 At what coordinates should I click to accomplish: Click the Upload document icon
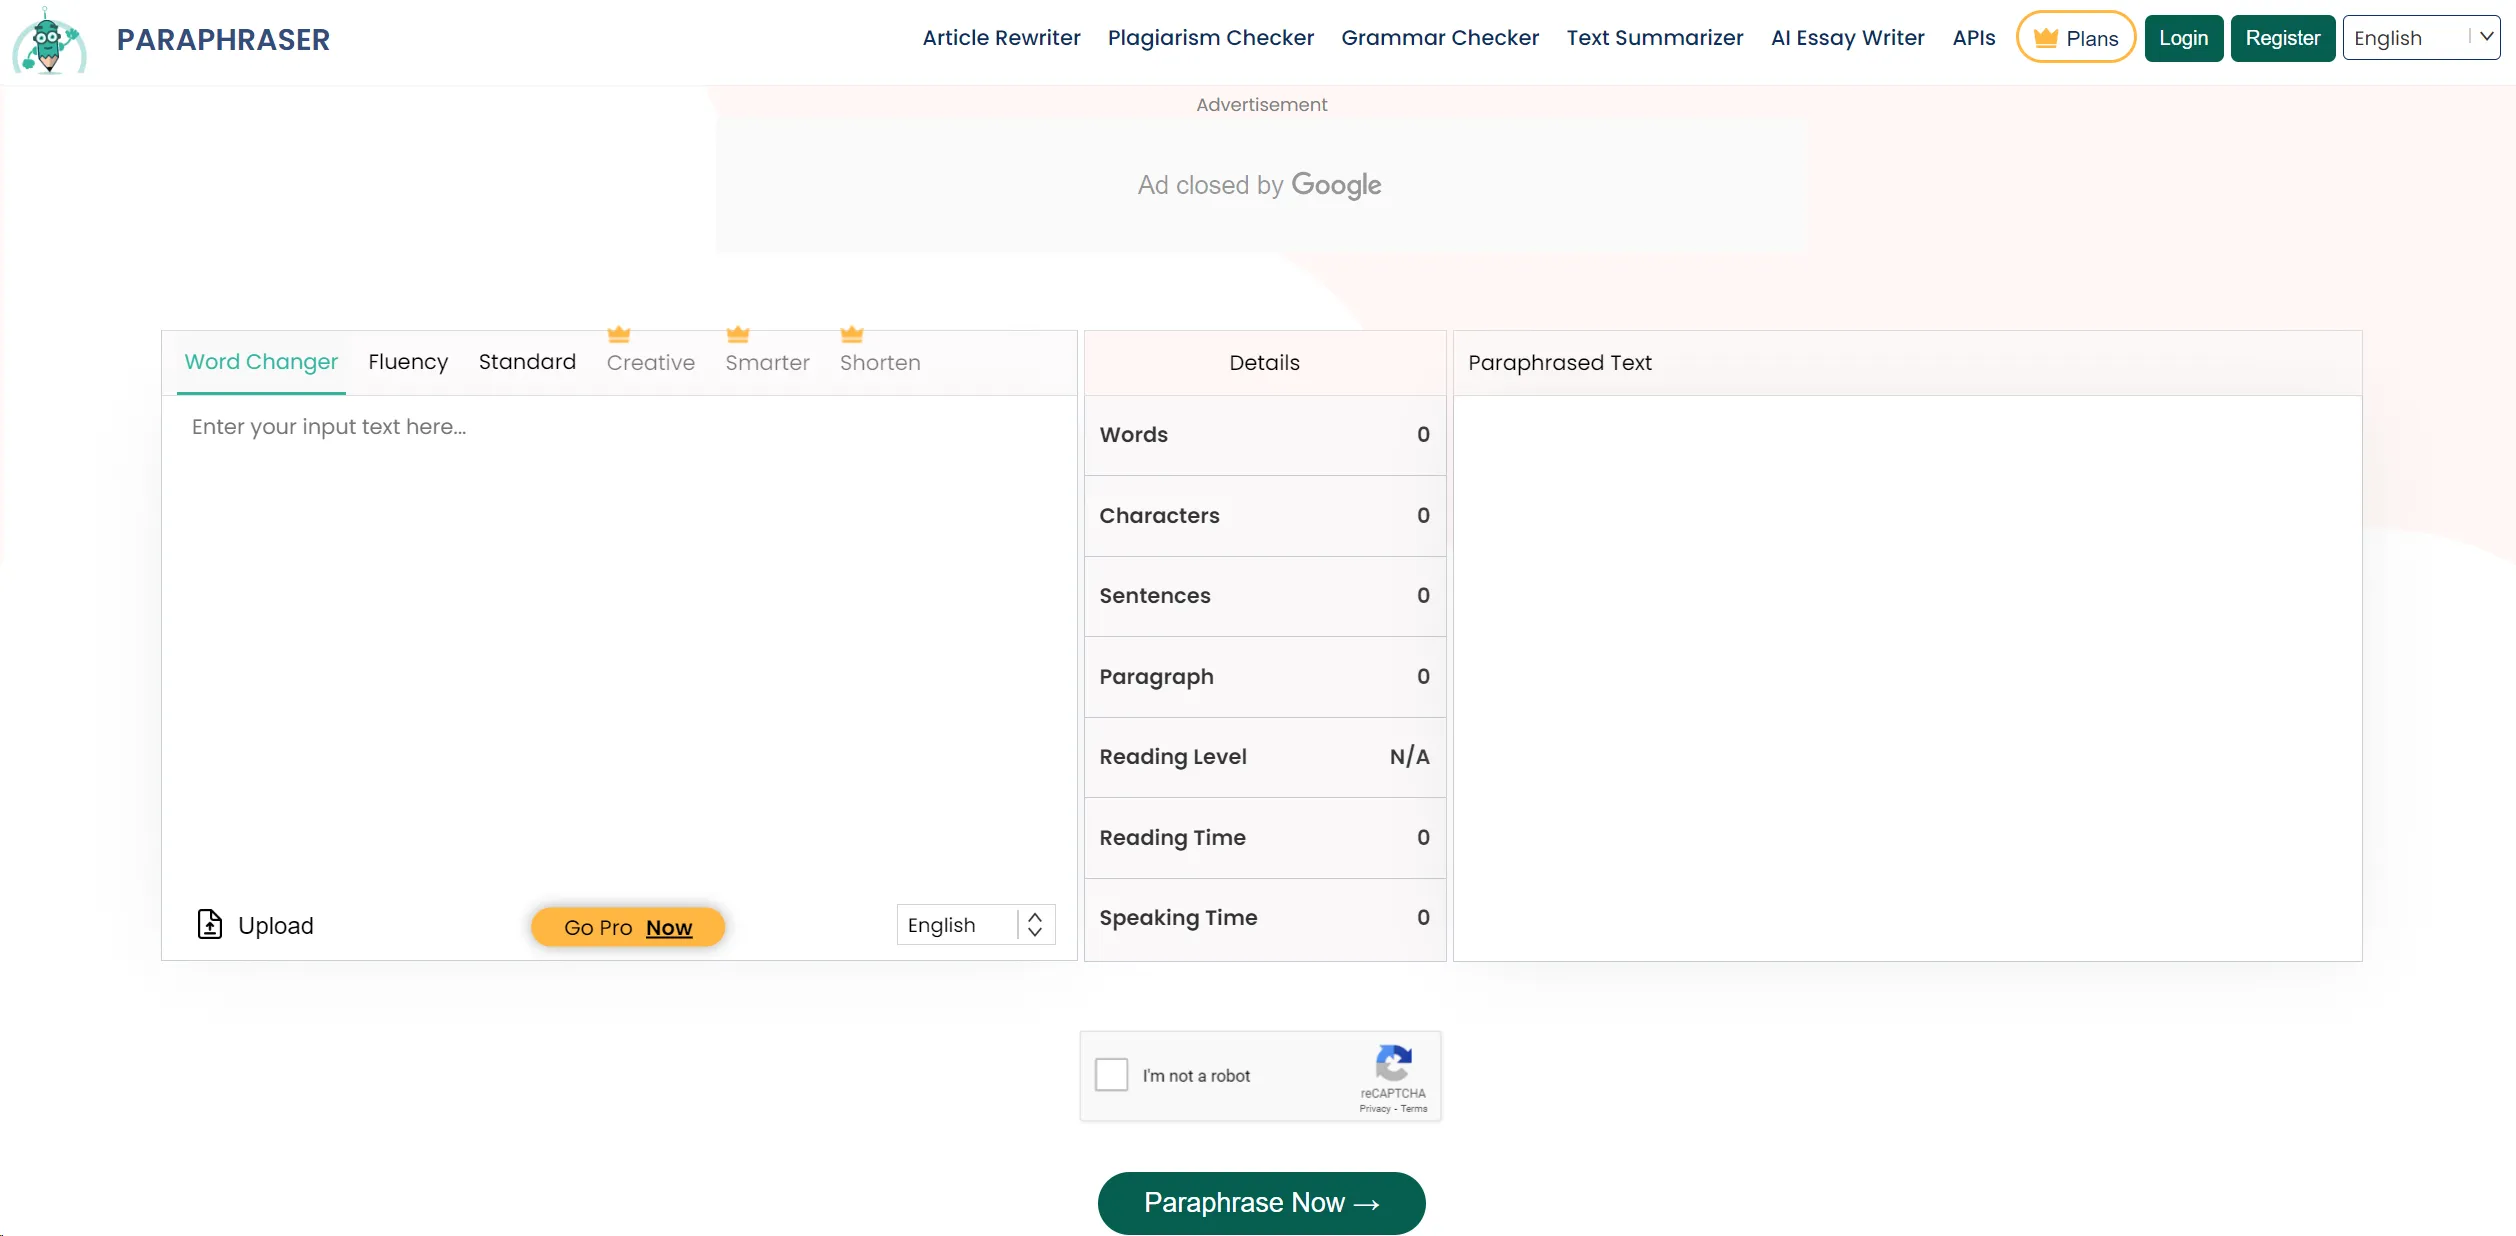(210, 925)
